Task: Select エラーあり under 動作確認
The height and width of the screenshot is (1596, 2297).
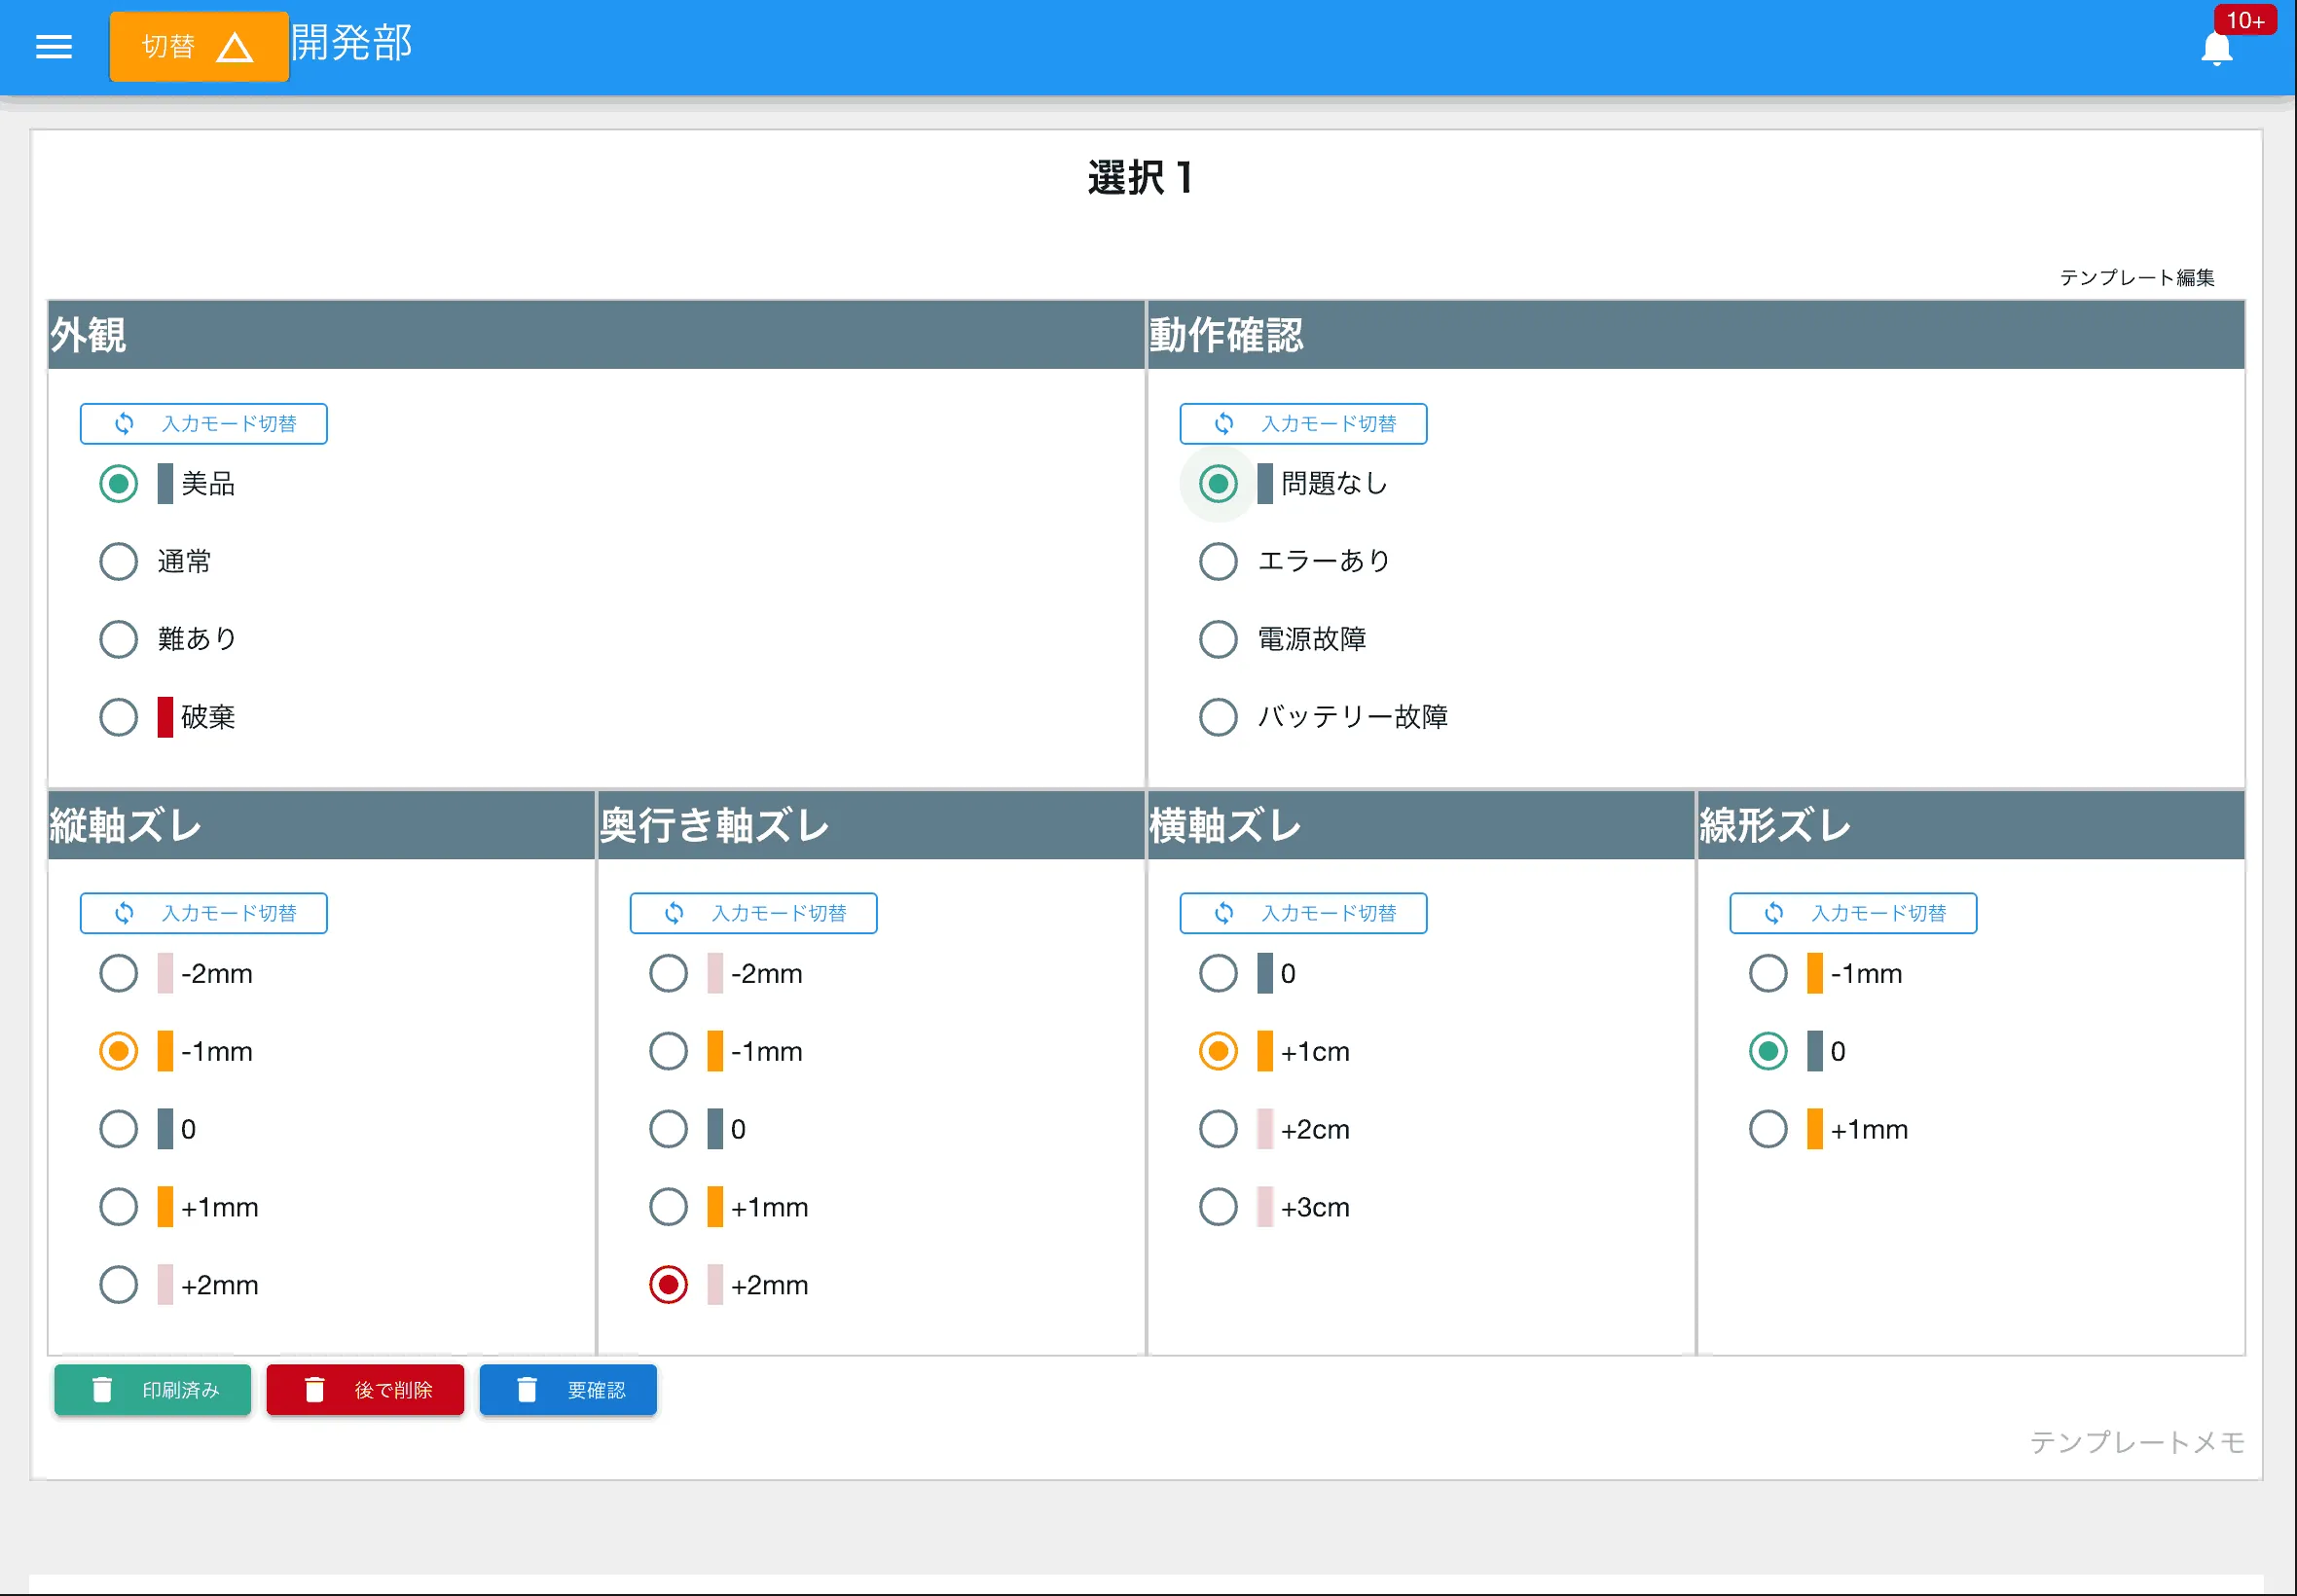Action: [1217, 561]
